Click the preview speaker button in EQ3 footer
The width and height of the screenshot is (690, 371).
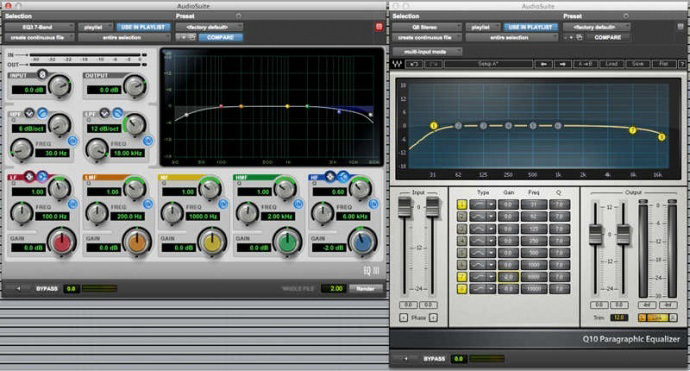click(x=18, y=289)
